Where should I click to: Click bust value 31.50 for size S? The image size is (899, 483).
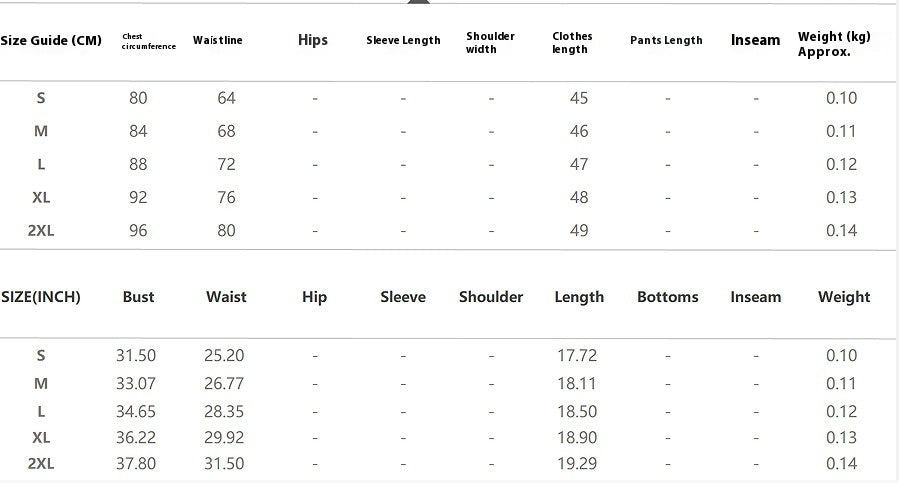tap(136, 356)
